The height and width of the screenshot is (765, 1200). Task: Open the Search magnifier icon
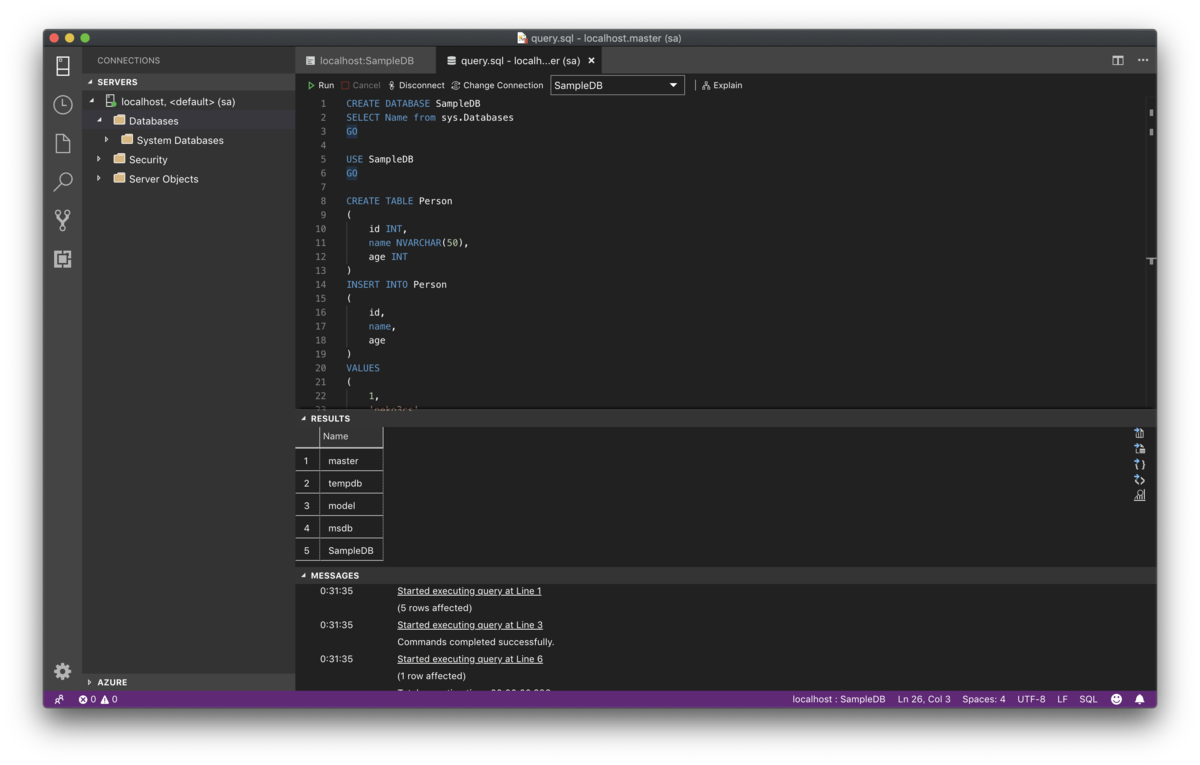pyautogui.click(x=62, y=182)
